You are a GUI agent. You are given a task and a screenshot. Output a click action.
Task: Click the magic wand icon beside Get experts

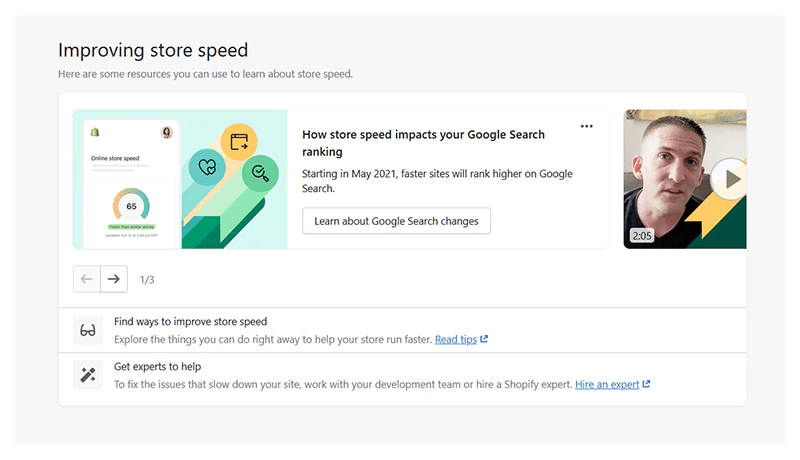tap(88, 375)
